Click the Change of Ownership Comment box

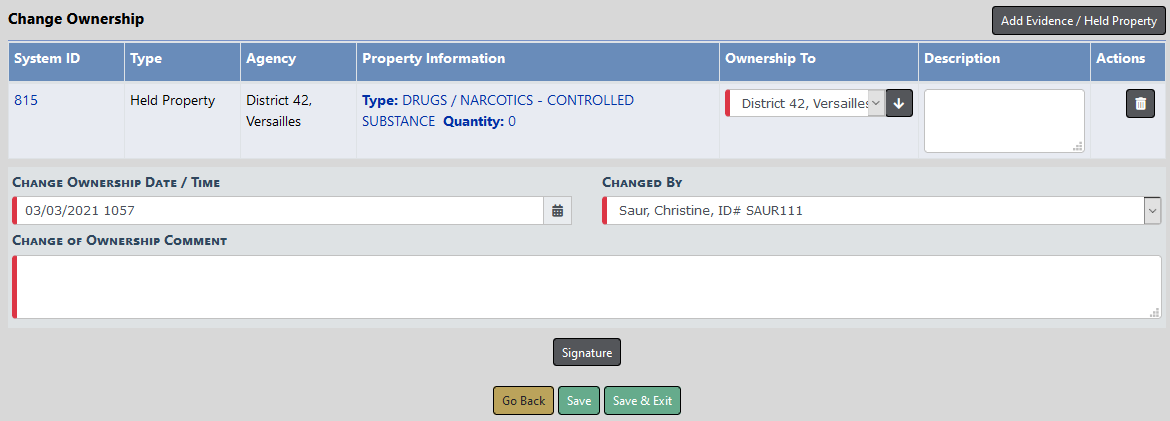pos(585,287)
